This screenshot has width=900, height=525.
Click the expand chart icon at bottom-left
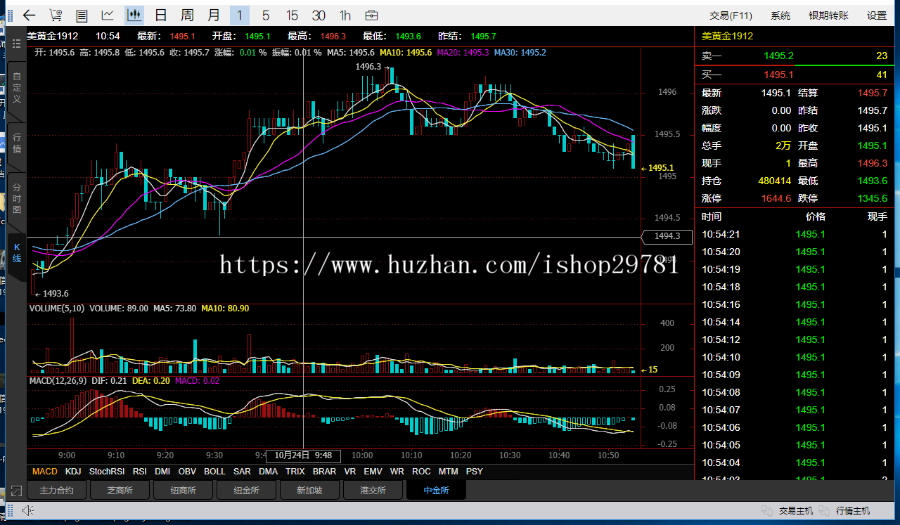click(16, 491)
